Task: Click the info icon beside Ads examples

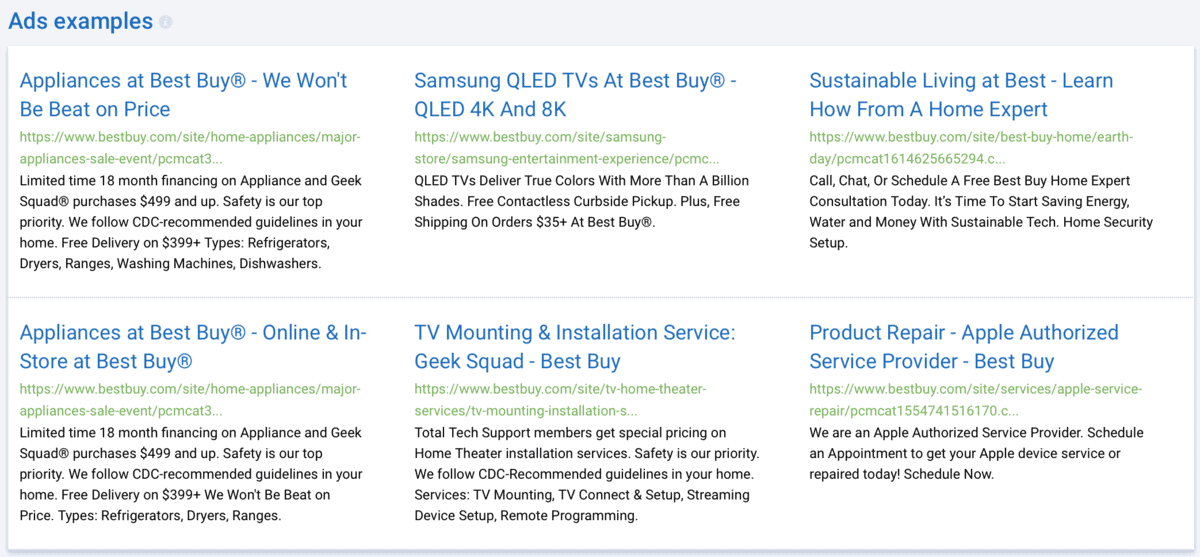Action: [165, 22]
